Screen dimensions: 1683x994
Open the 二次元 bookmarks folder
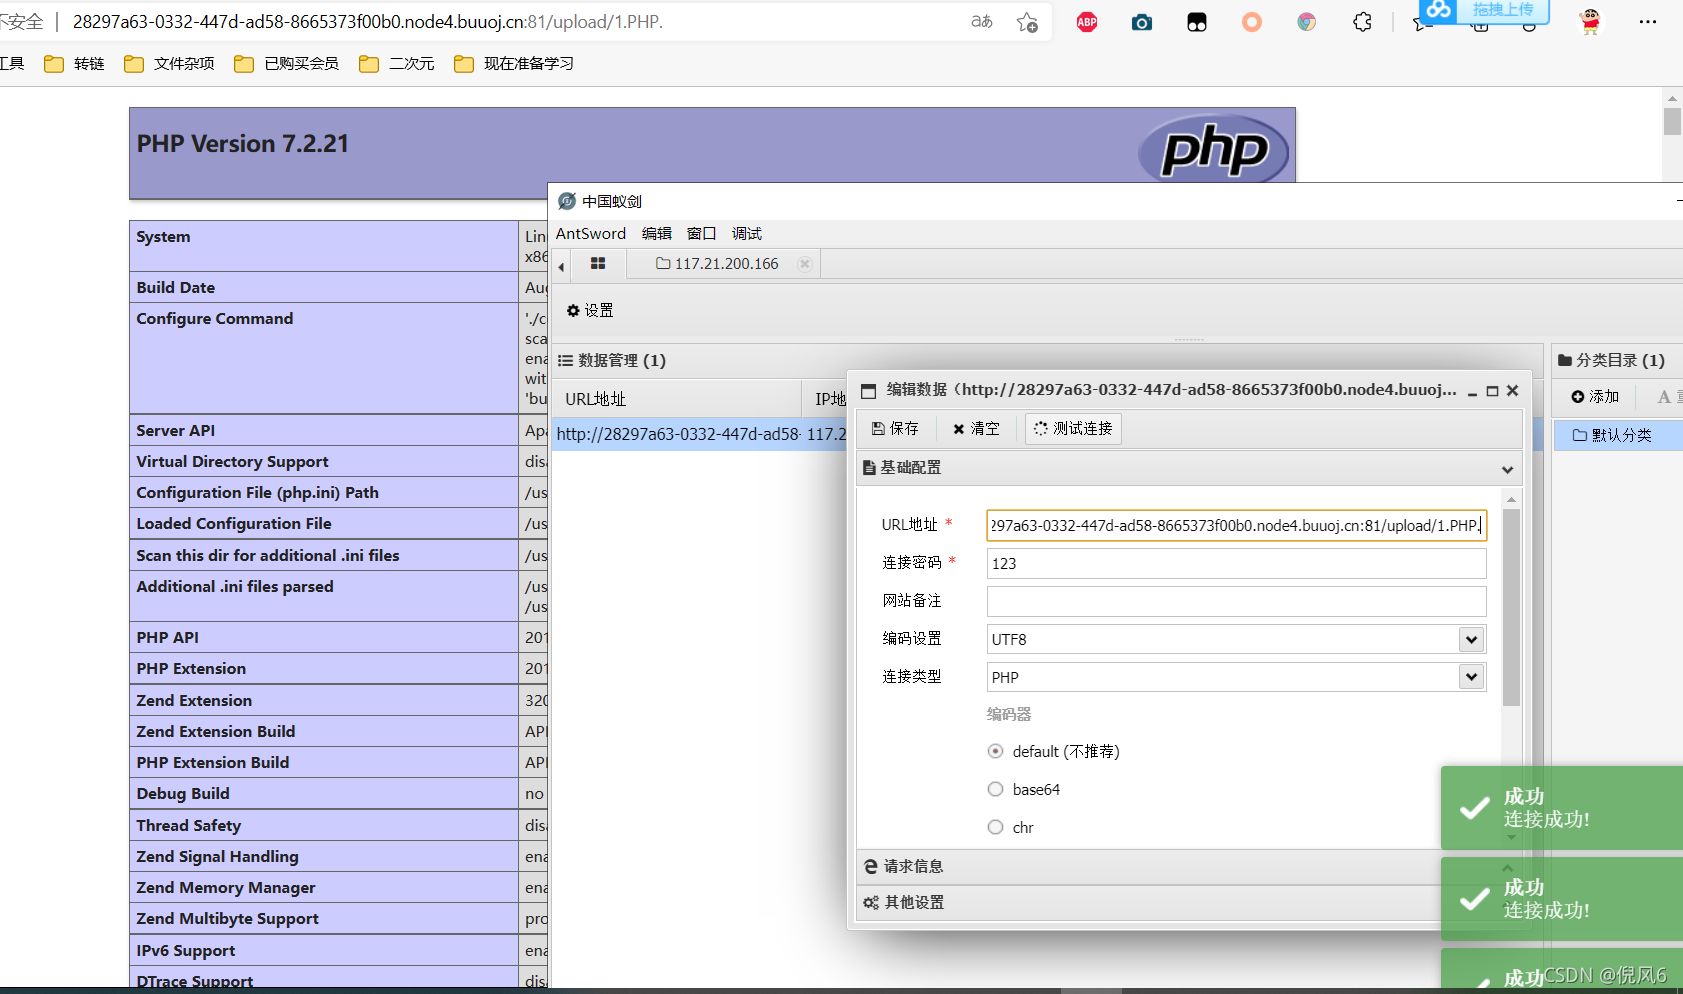pyautogui.click(x=397, y=63)
